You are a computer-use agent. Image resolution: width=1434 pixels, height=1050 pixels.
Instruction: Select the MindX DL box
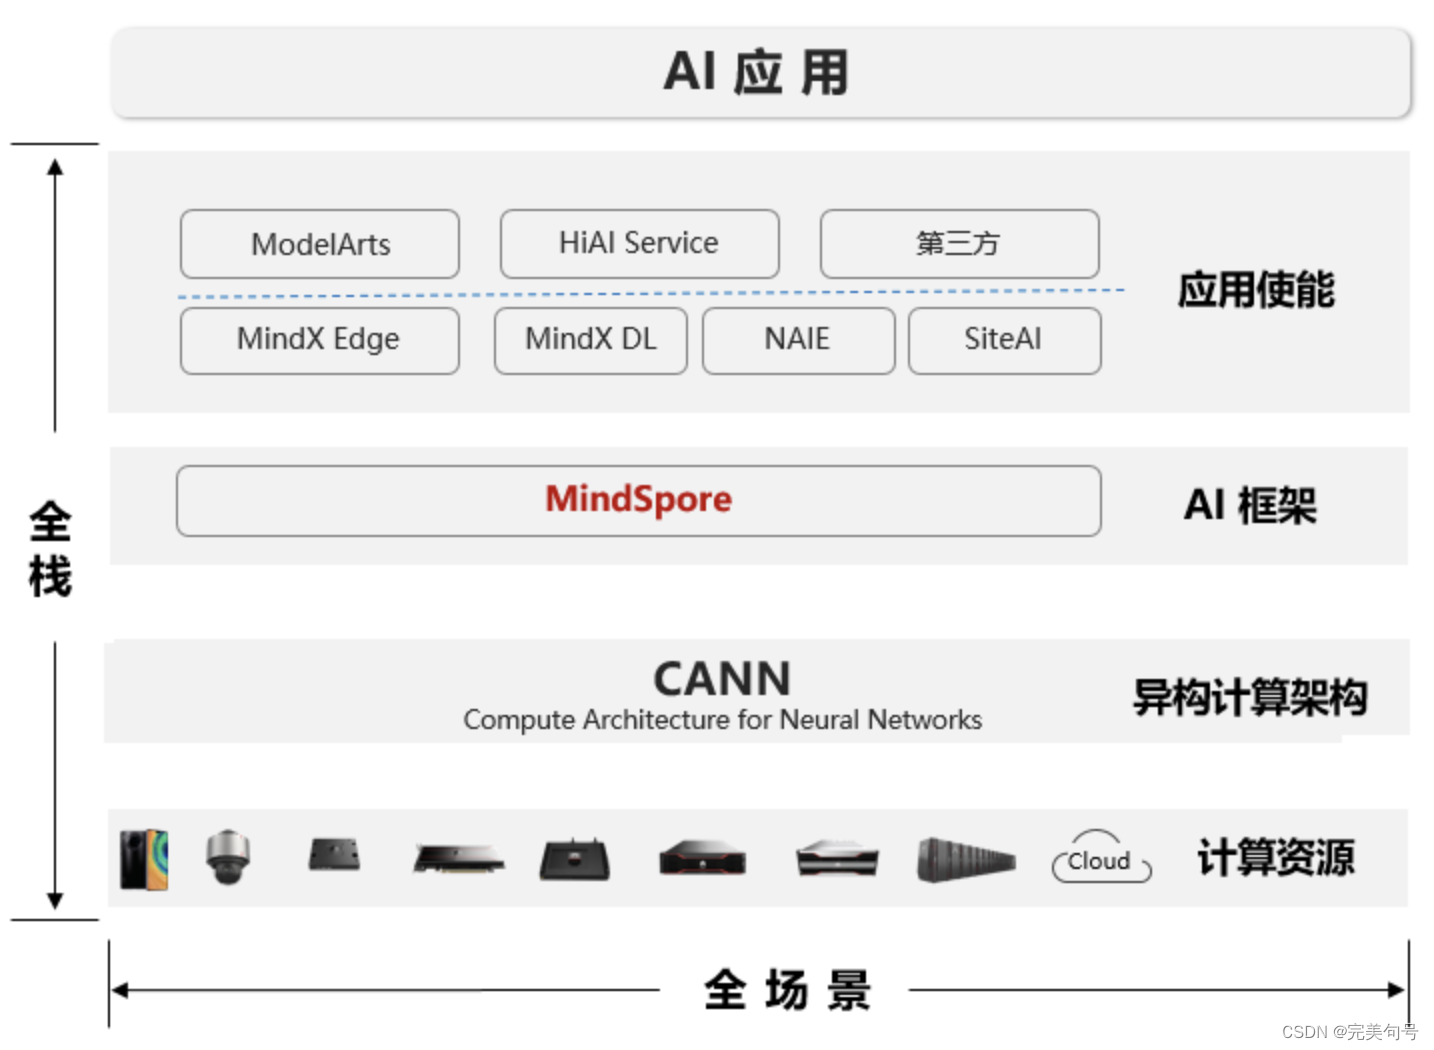(x=591, y=341)
